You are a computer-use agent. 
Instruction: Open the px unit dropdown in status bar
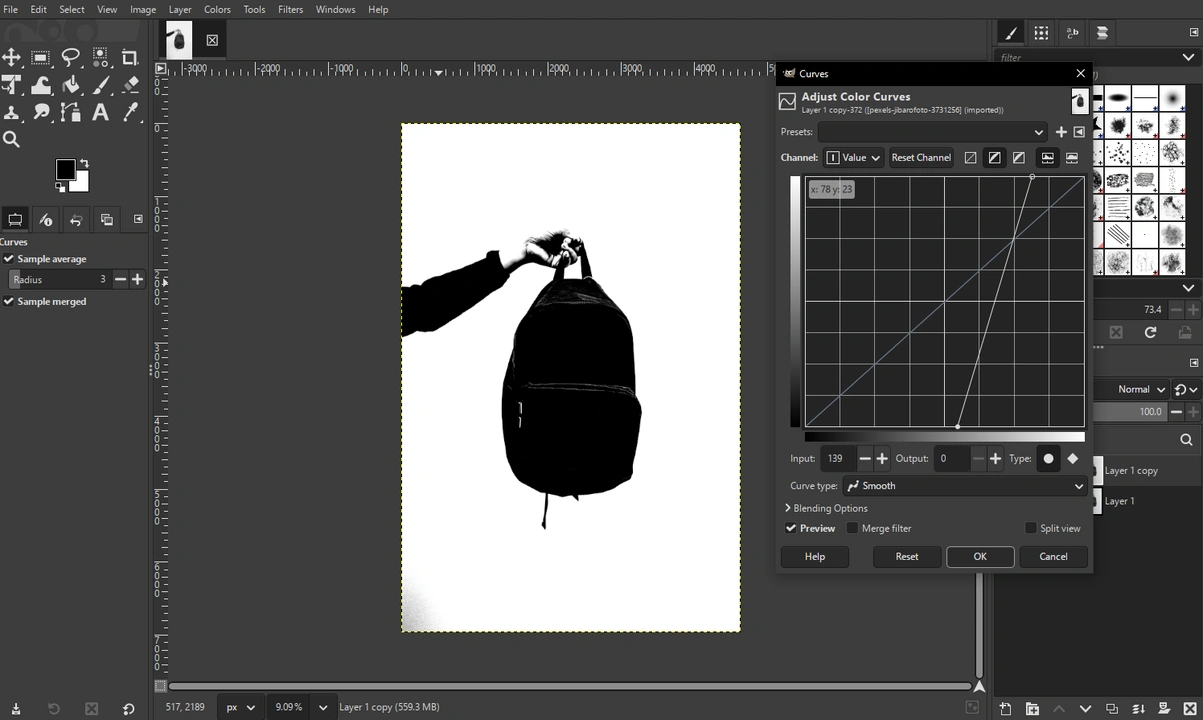click(240, 707)
